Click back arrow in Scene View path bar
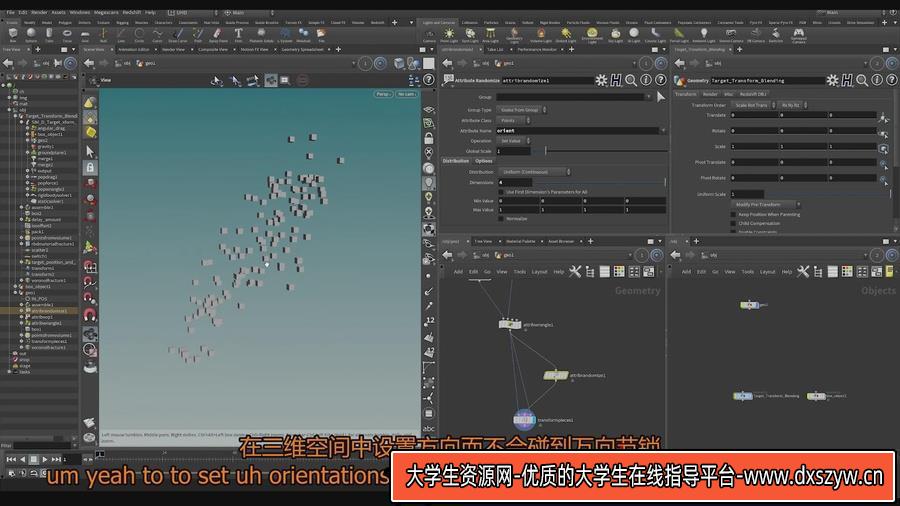Screen dimensions: 900x506 pyautogui.click(x=90, y=63)
